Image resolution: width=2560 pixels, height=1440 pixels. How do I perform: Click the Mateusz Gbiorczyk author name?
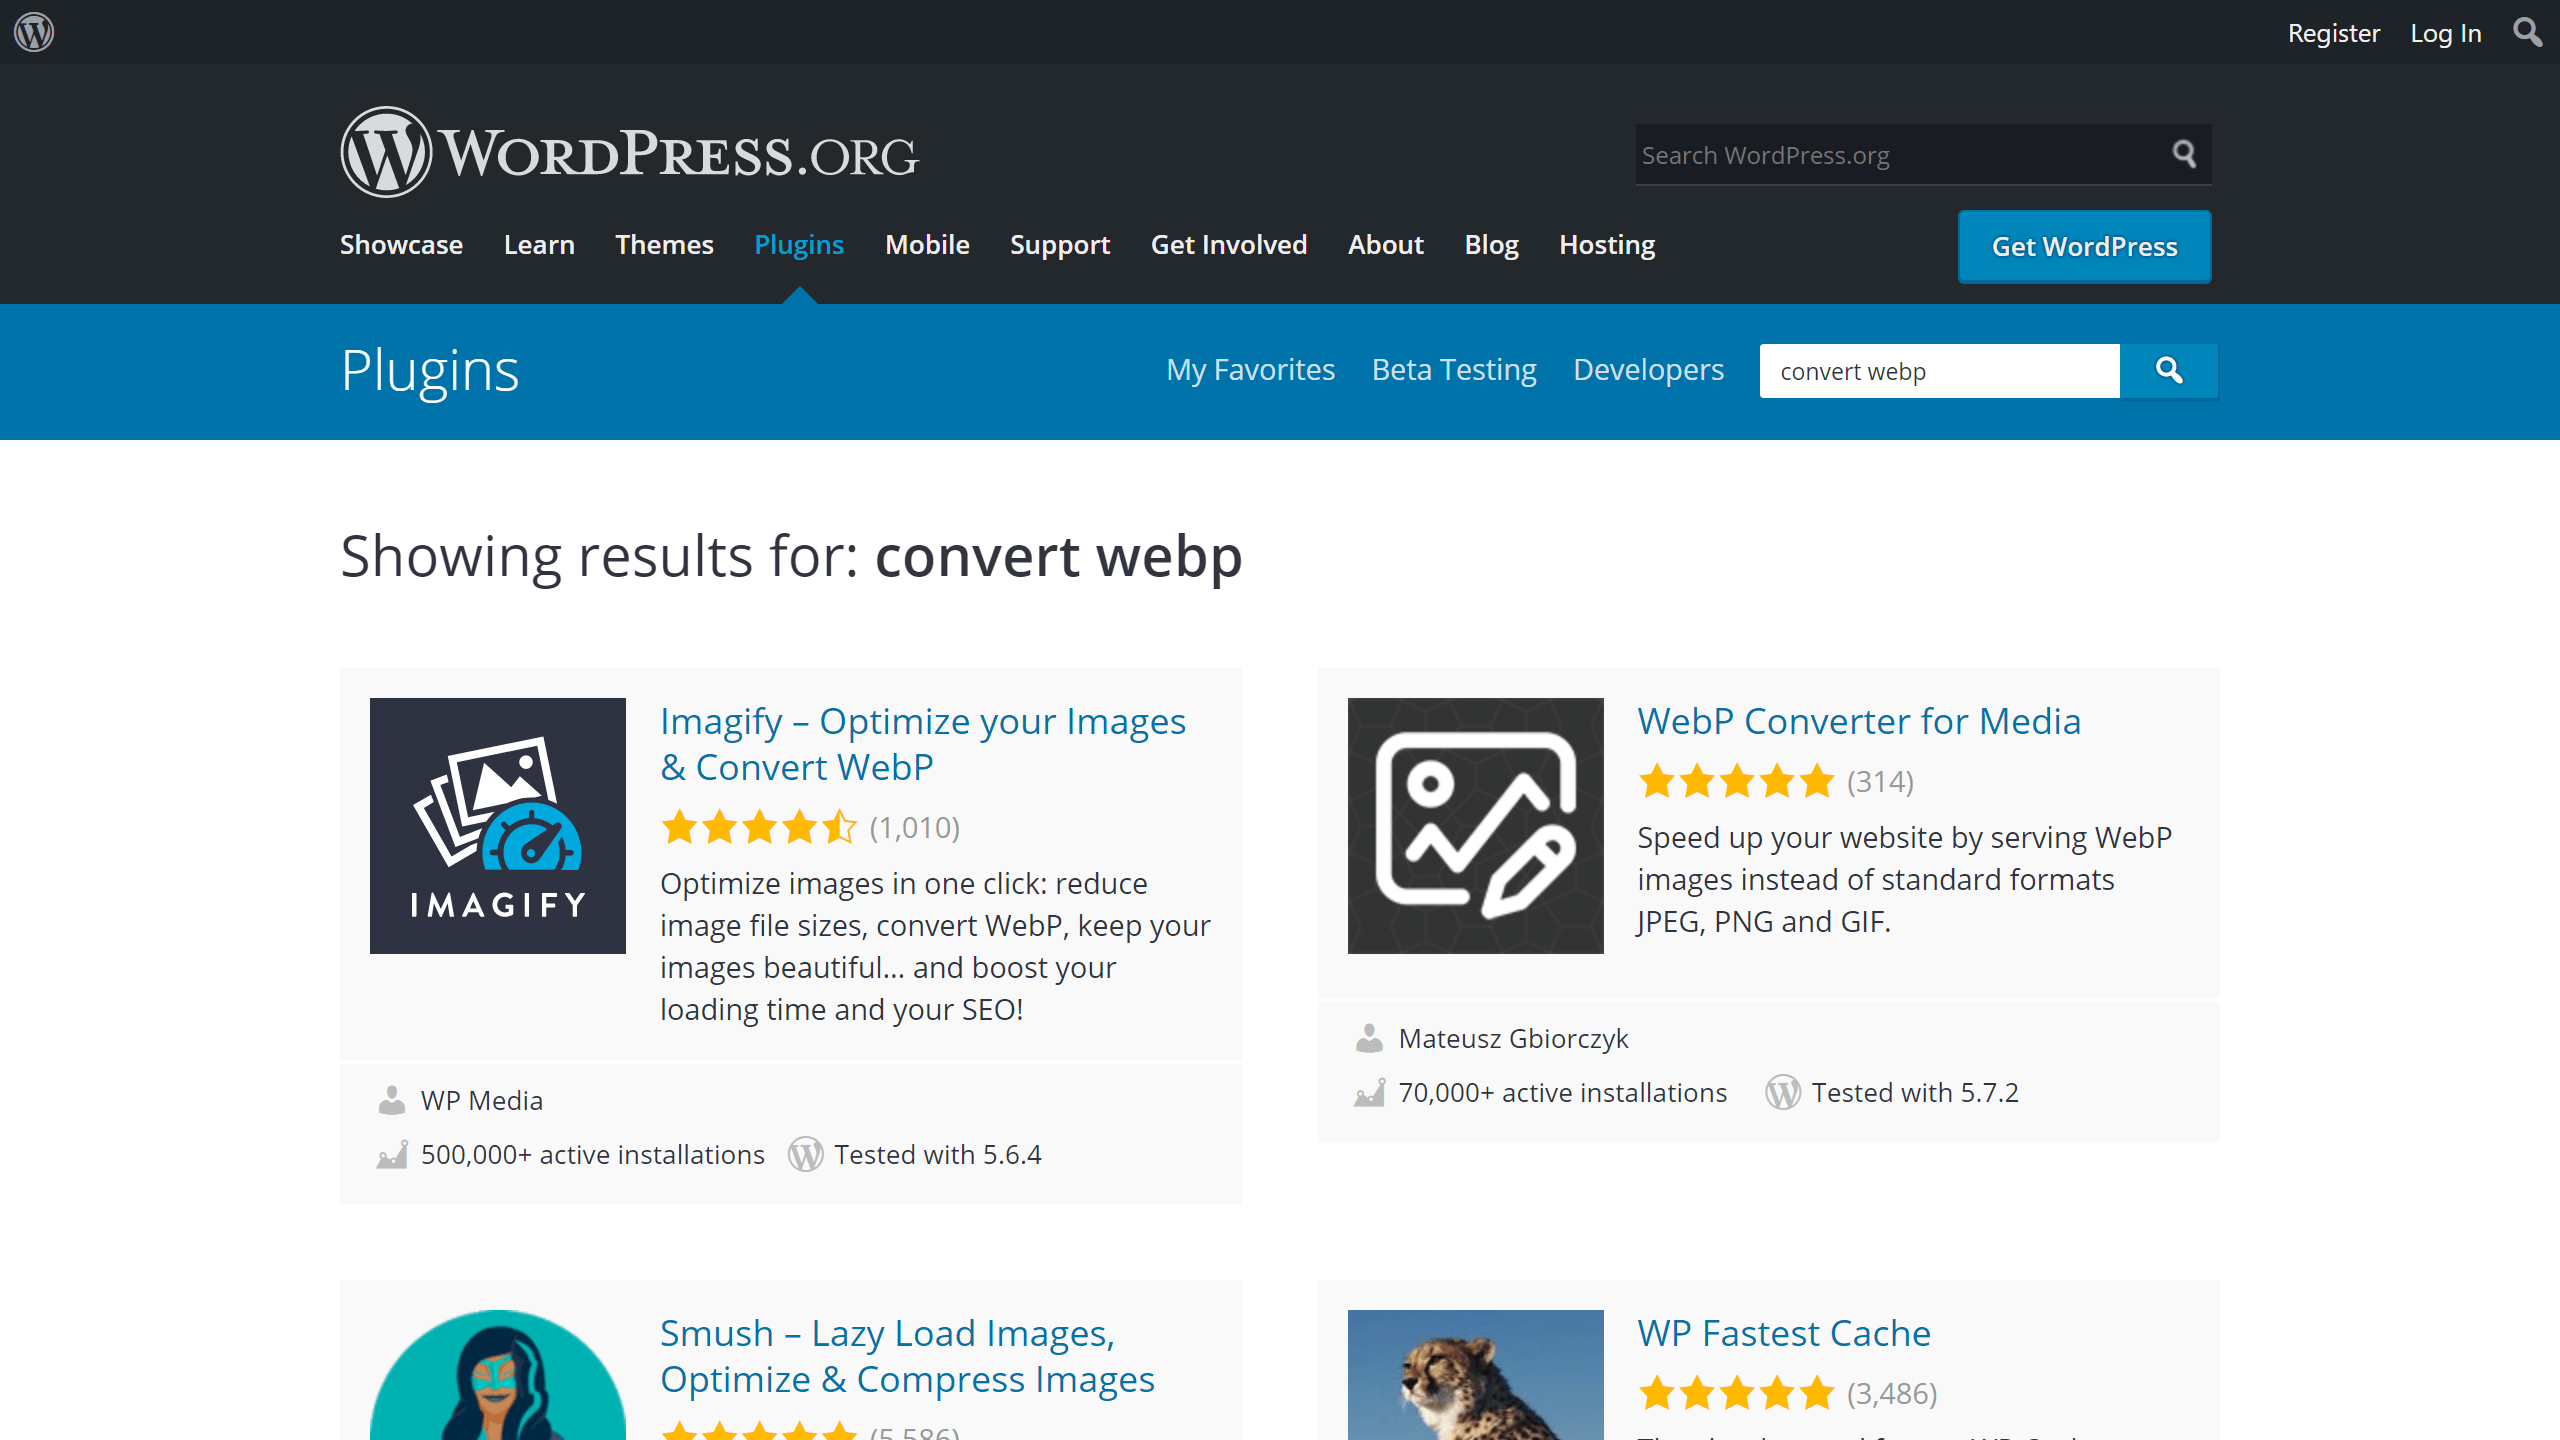coord(1513,1038)
